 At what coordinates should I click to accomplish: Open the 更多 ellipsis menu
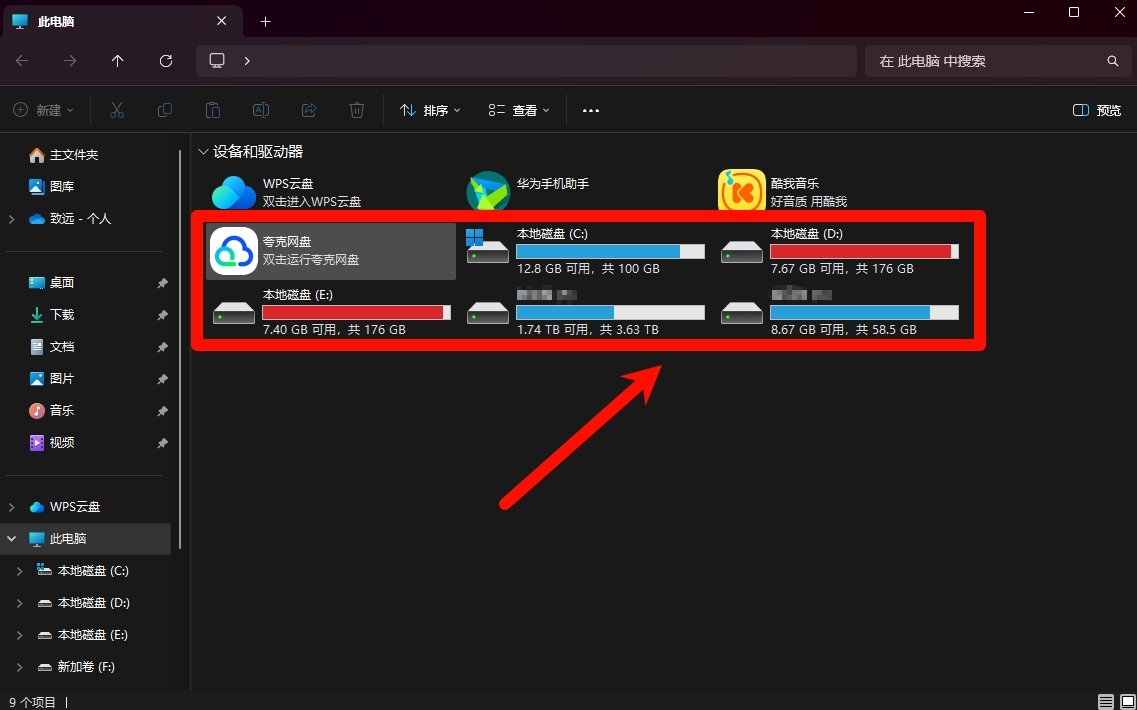[590, 110]
